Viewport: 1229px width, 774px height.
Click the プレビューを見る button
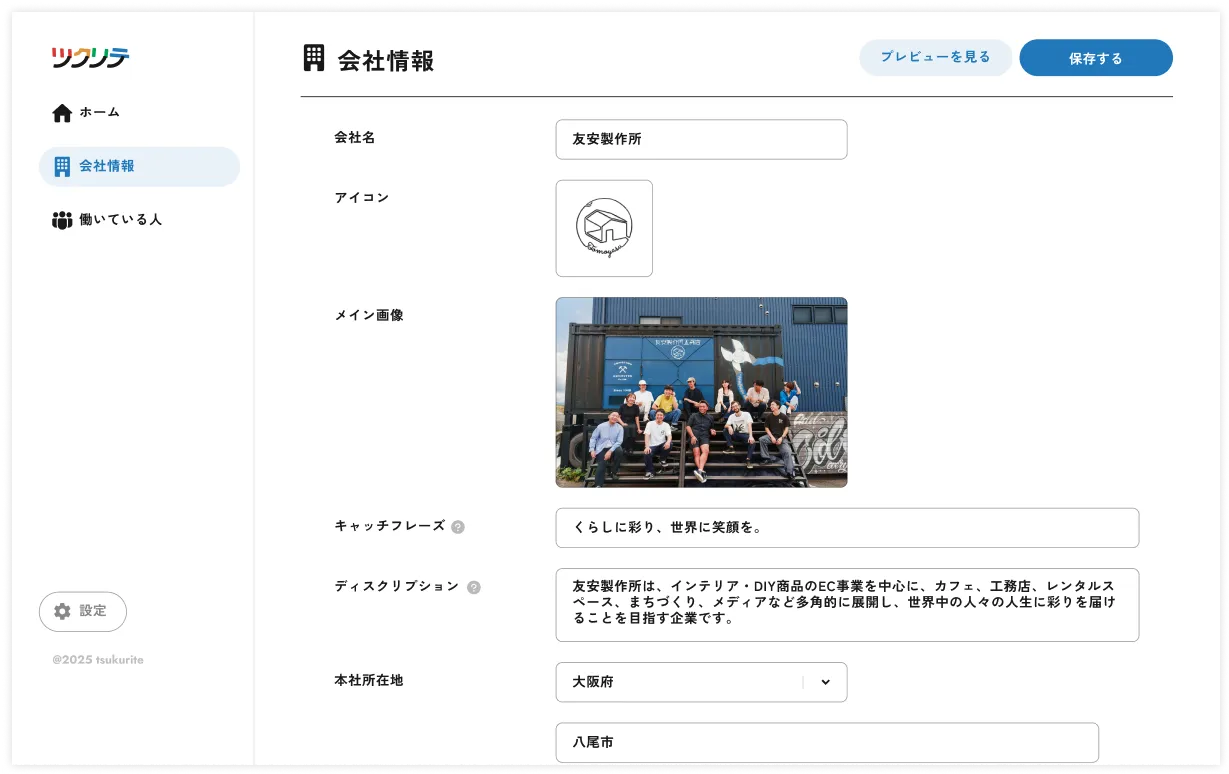point(935,58)
